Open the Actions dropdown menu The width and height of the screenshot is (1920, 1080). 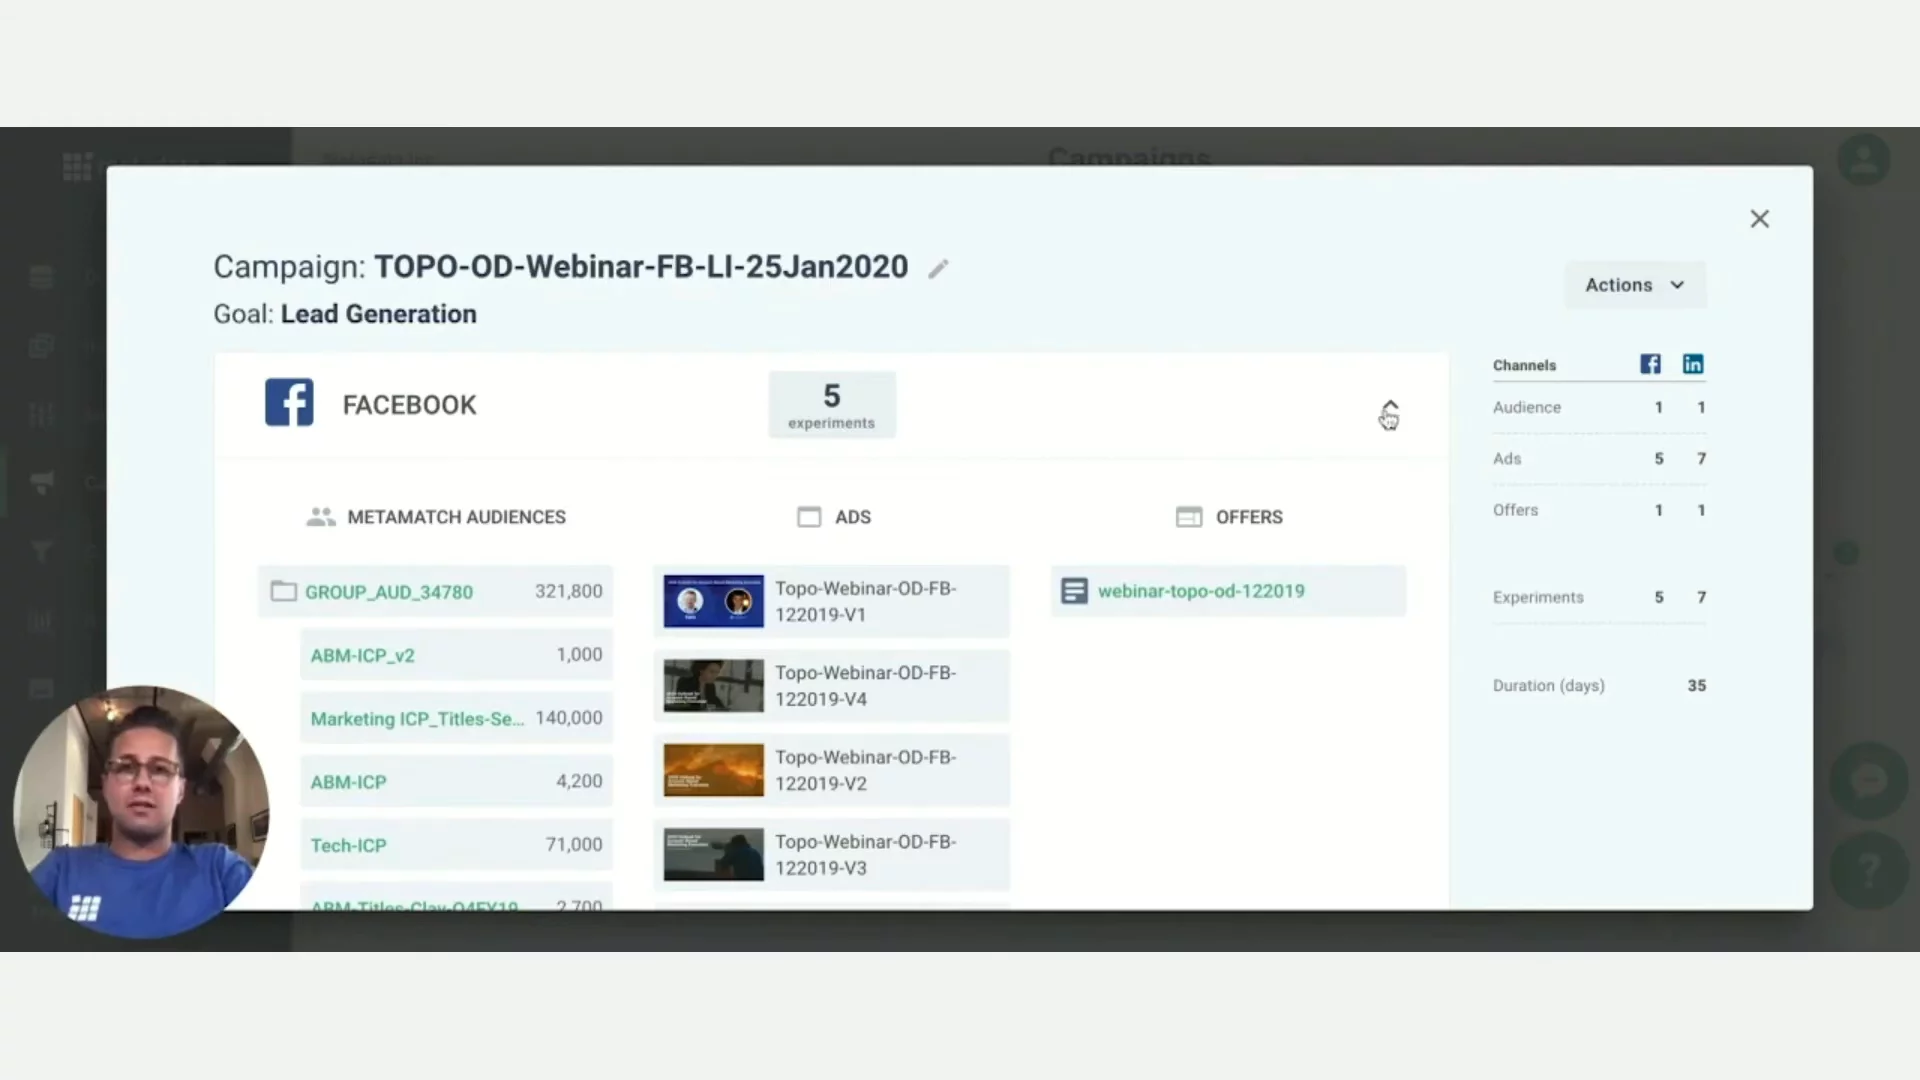[1634, 285]
